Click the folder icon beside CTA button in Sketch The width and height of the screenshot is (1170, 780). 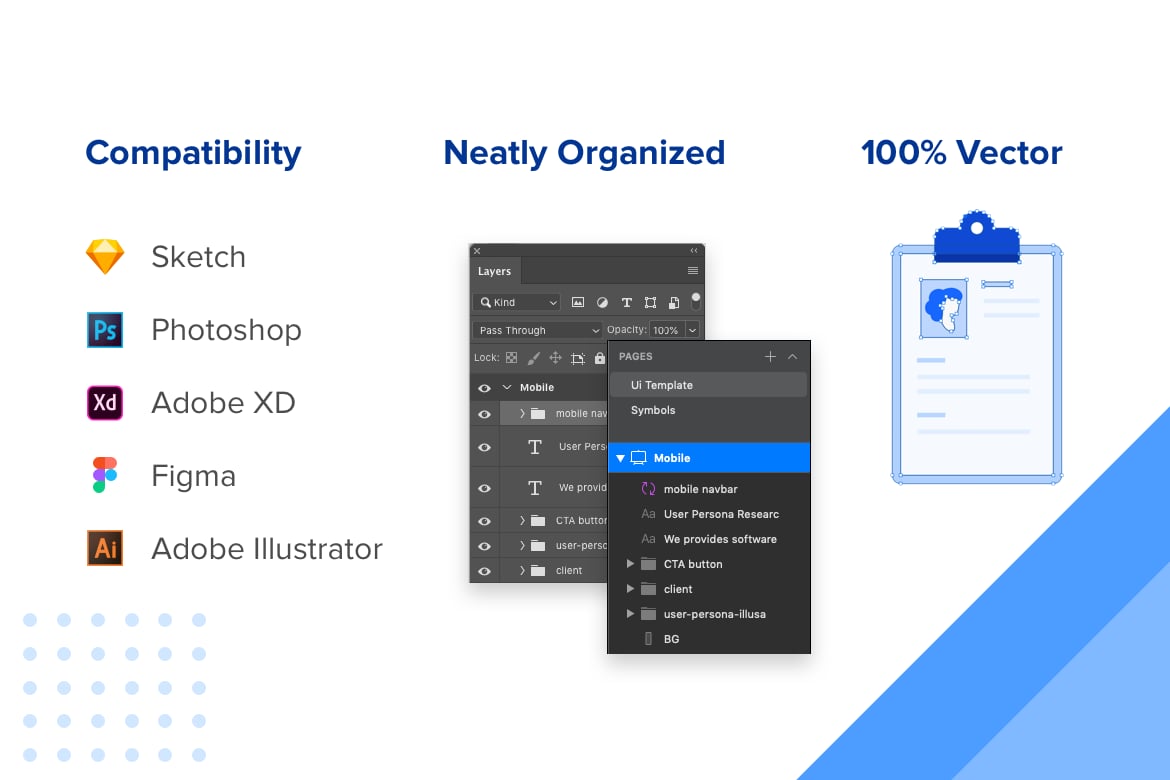coord(648,564)
